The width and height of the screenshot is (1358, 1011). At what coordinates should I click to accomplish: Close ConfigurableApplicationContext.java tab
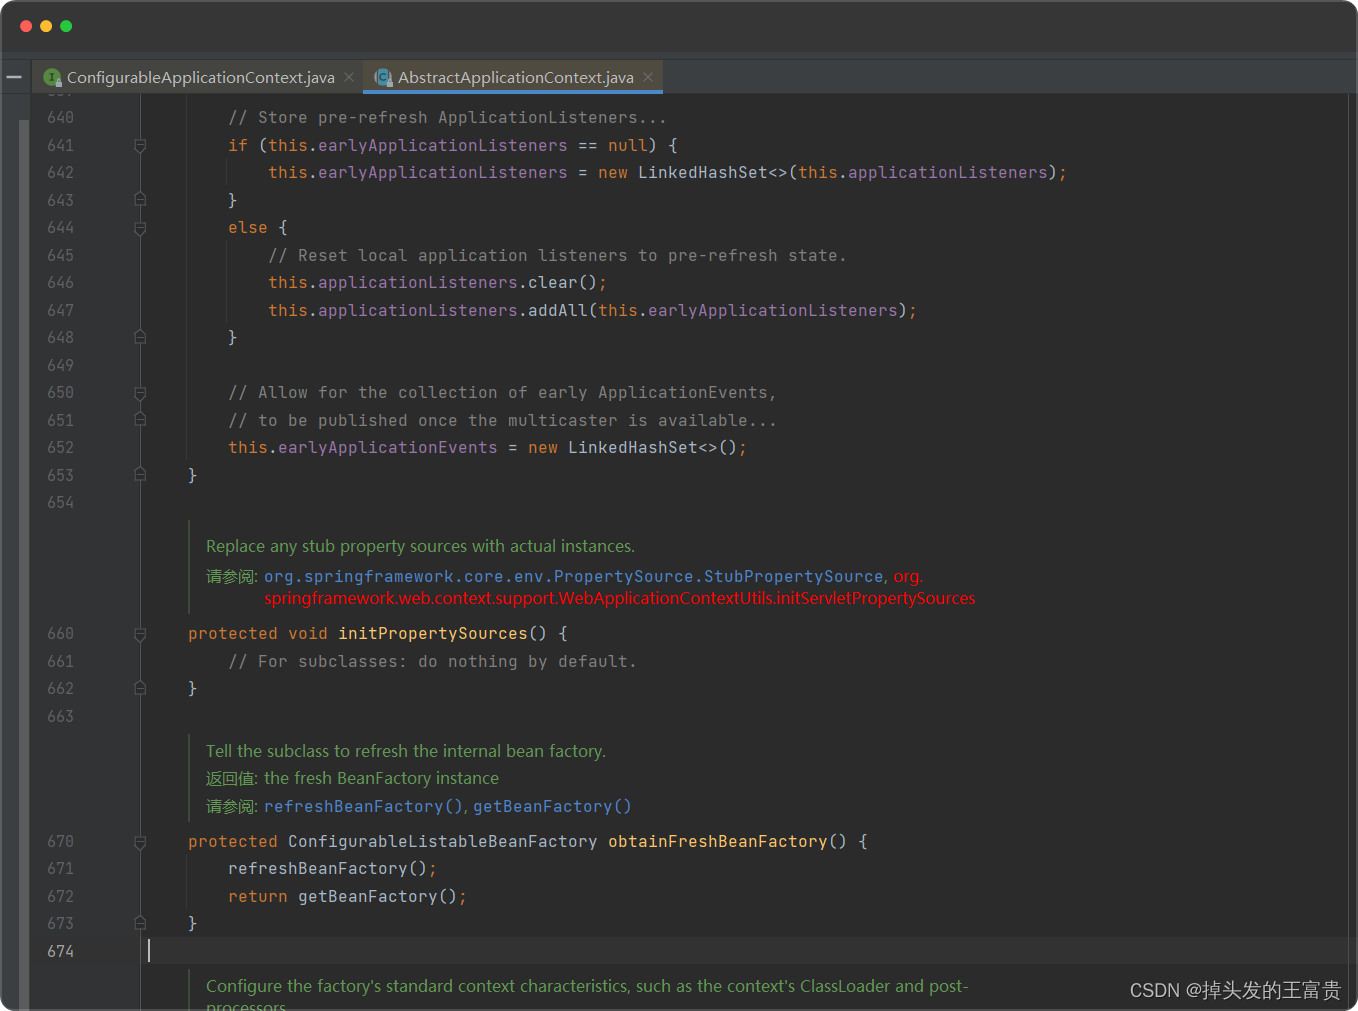tap(349, 77)
